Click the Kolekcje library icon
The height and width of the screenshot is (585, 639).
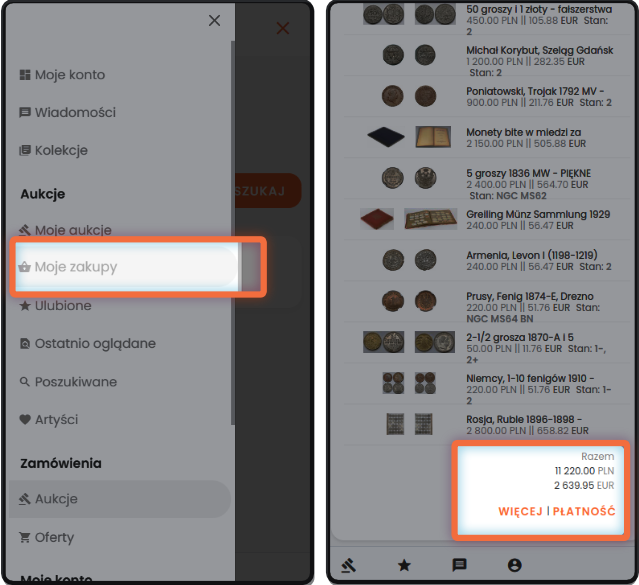point(25,150)
